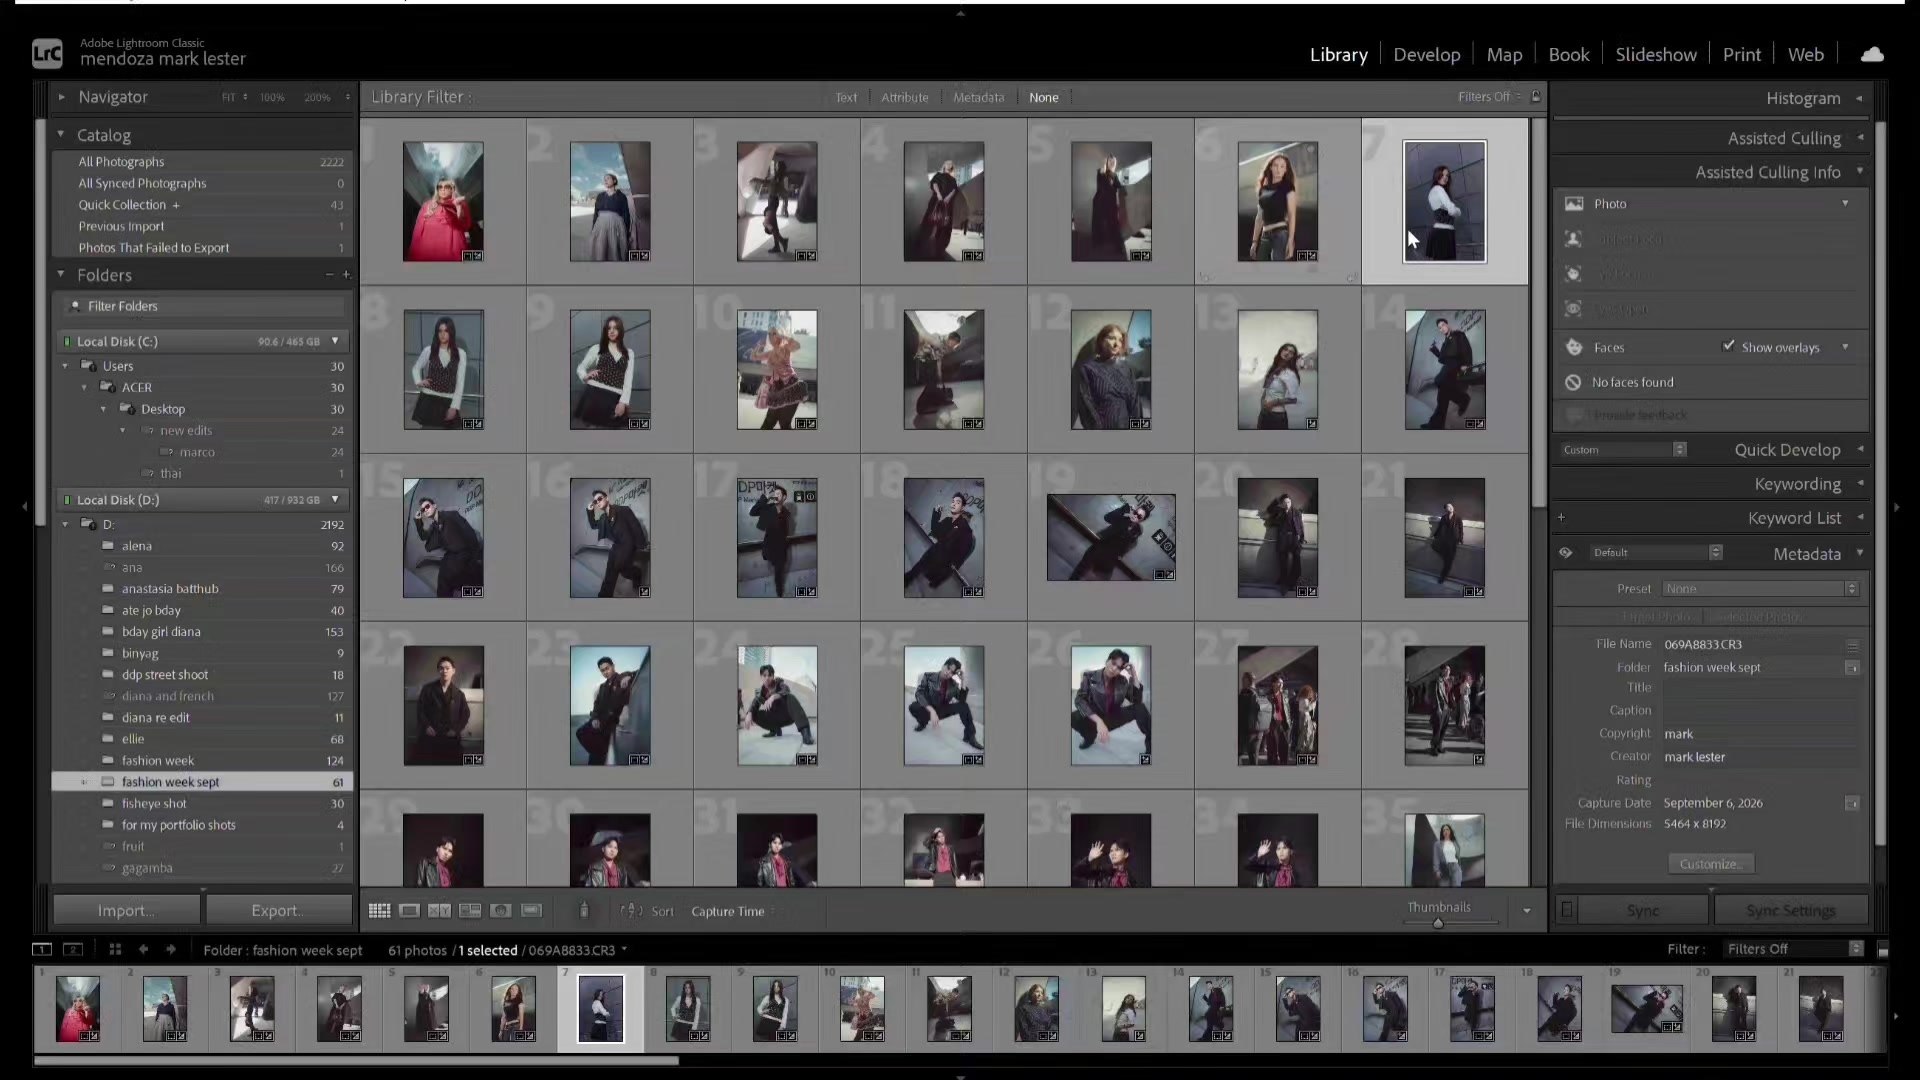The width and height of the screenshot is (1920, 1080).
Task: Open Survey view icon
Action: tap(470, 911)
